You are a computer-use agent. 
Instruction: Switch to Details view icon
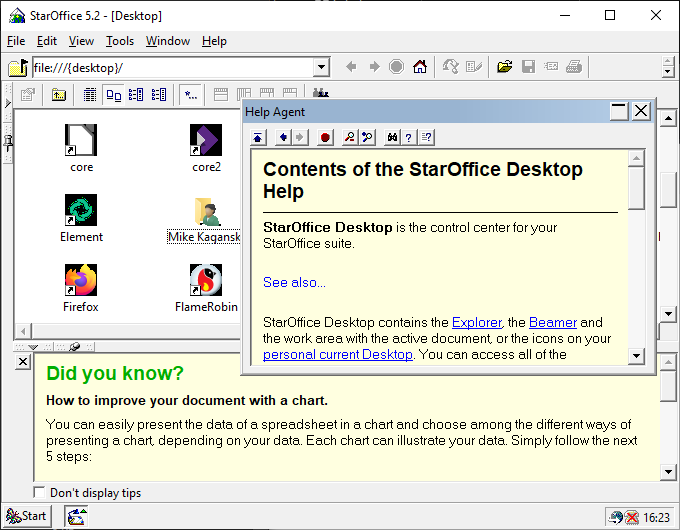90,94
